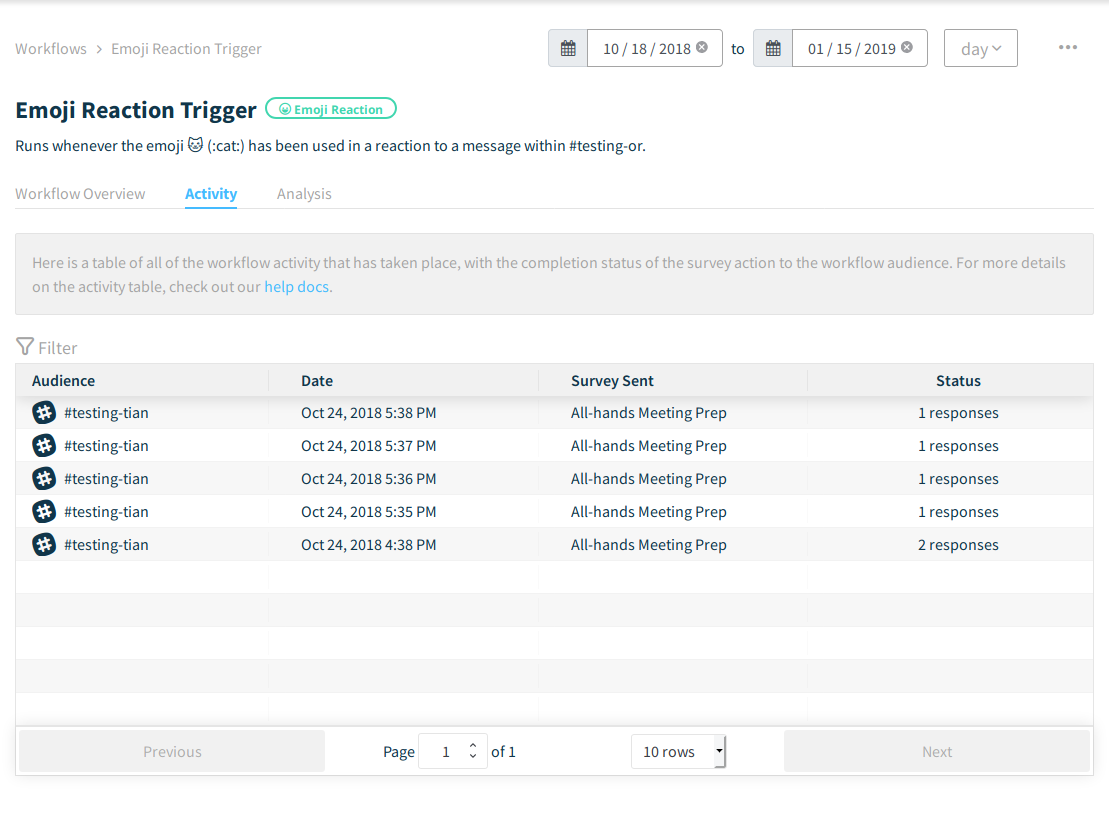Click the page number stepper arrows
Screen dimensions: 1109x818
point(473,752)
